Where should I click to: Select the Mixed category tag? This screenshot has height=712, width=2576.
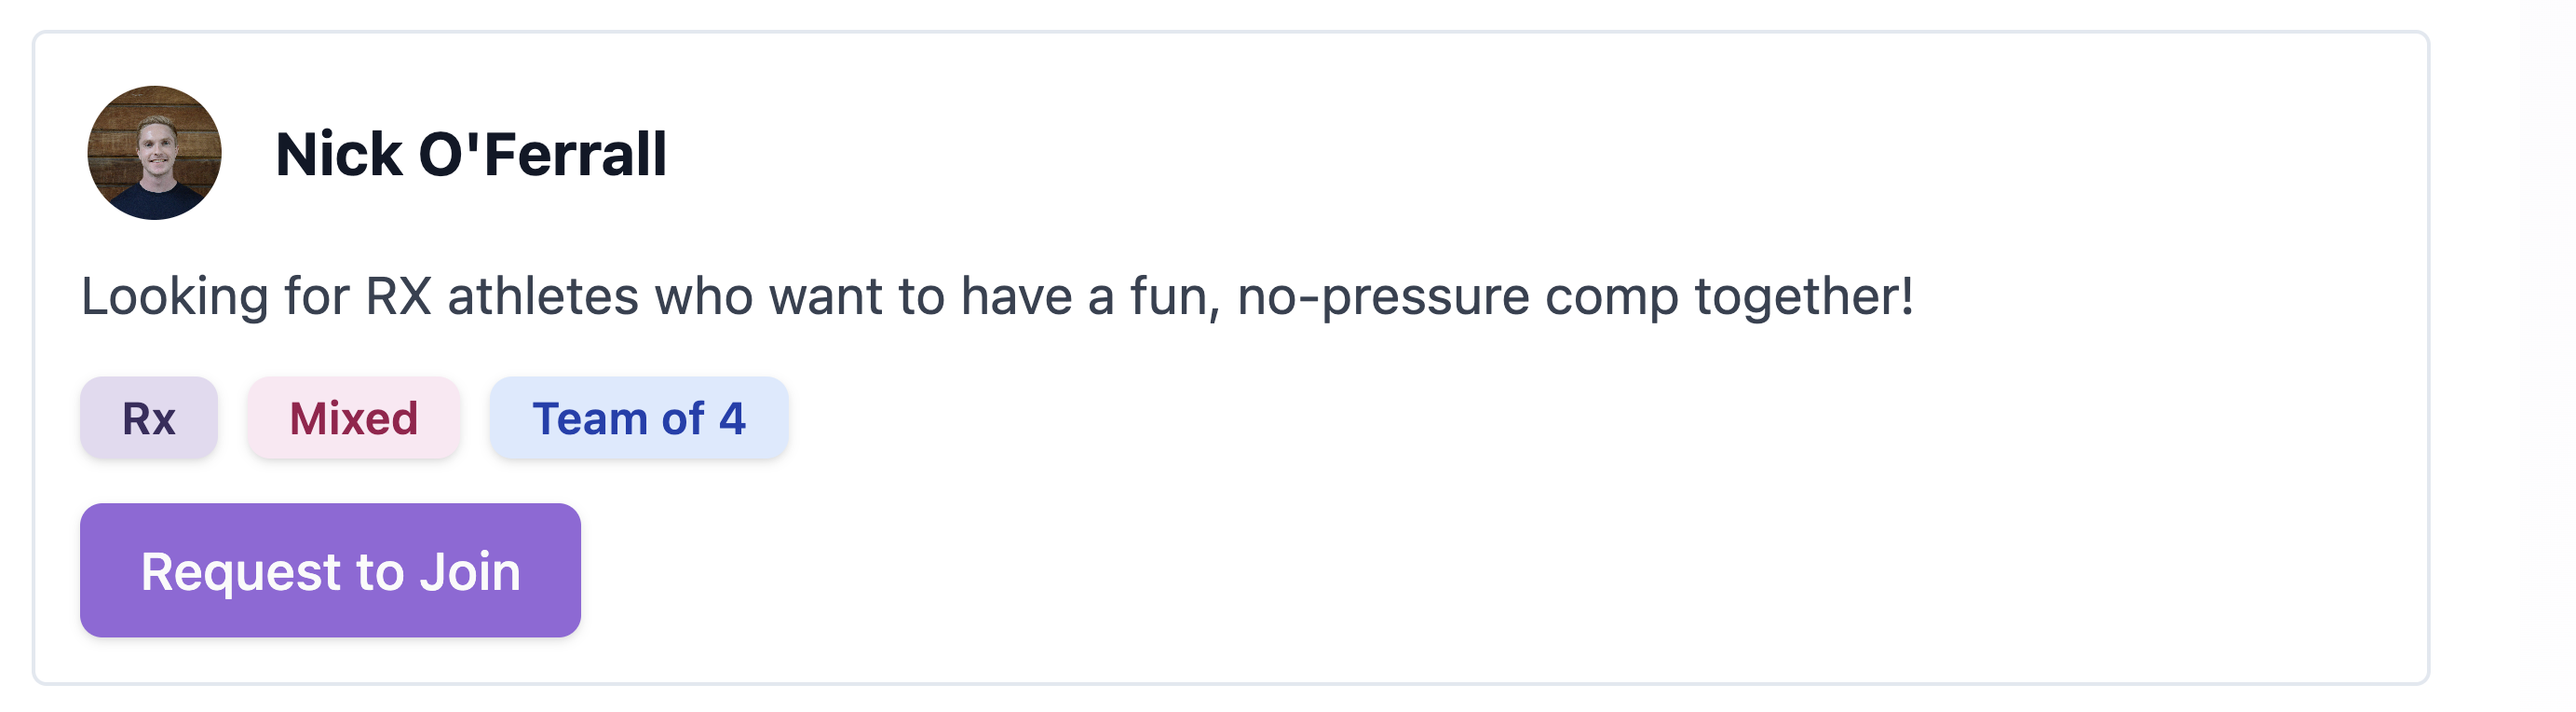coord(354,418)
